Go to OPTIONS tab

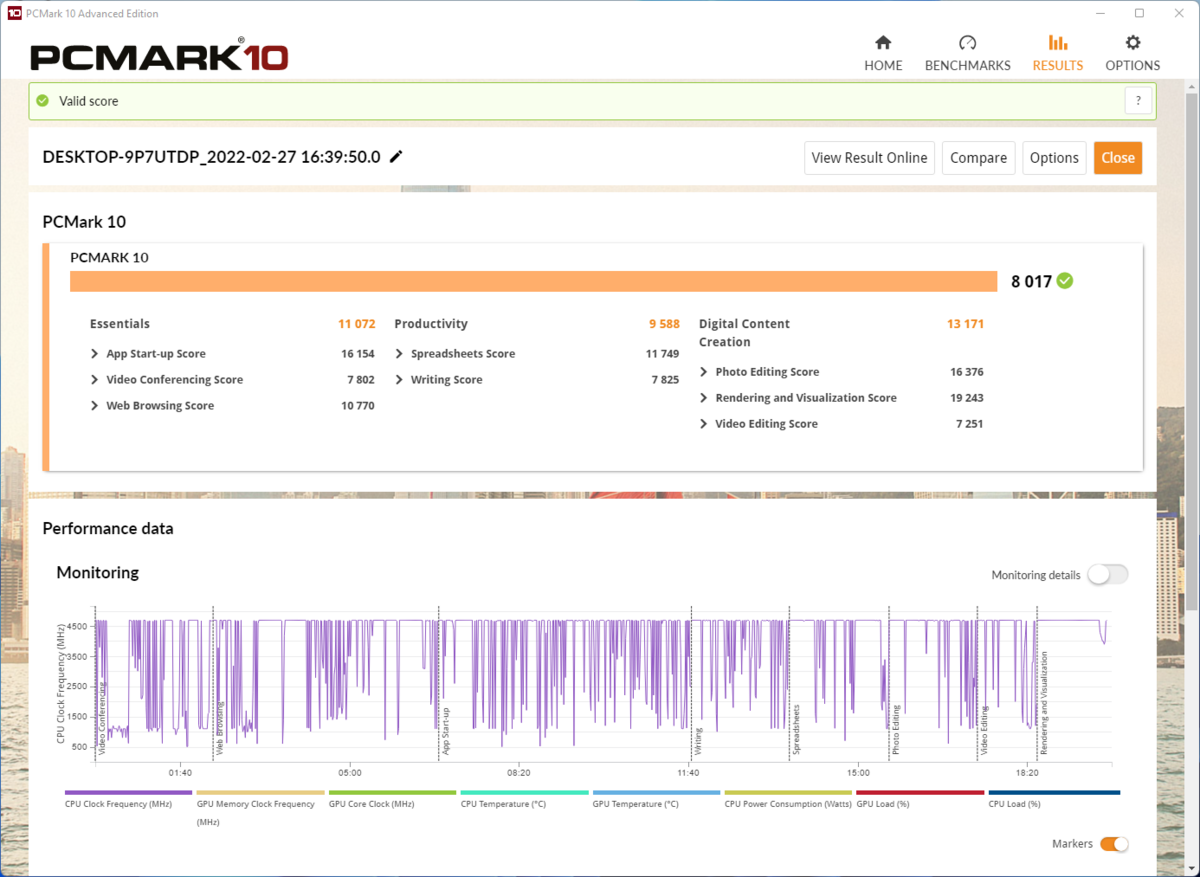click(x=1132, y=54)
